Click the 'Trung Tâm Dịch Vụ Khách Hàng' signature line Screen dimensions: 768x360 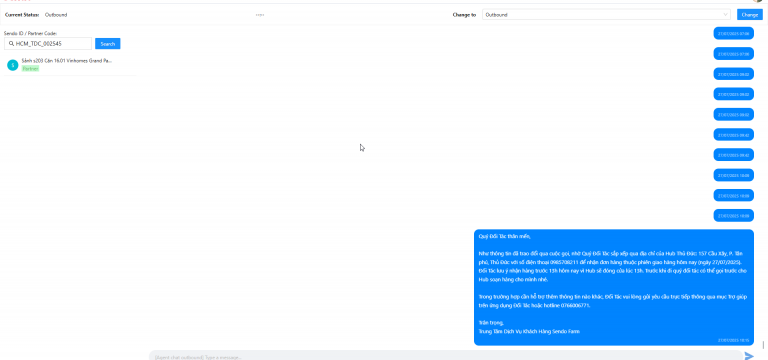529,332
